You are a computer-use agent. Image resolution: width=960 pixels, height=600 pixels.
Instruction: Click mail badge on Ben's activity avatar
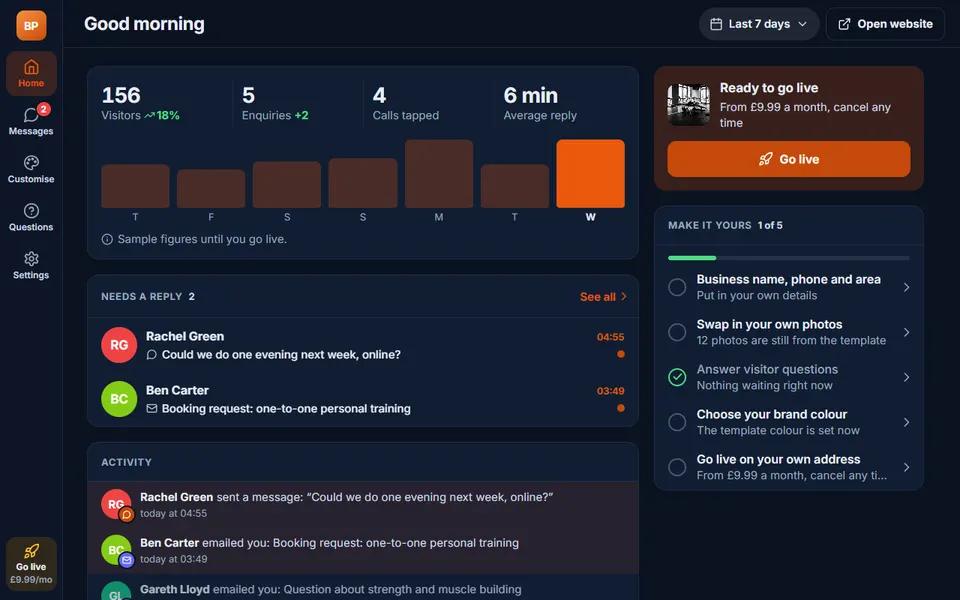click(x=126, y=560)
